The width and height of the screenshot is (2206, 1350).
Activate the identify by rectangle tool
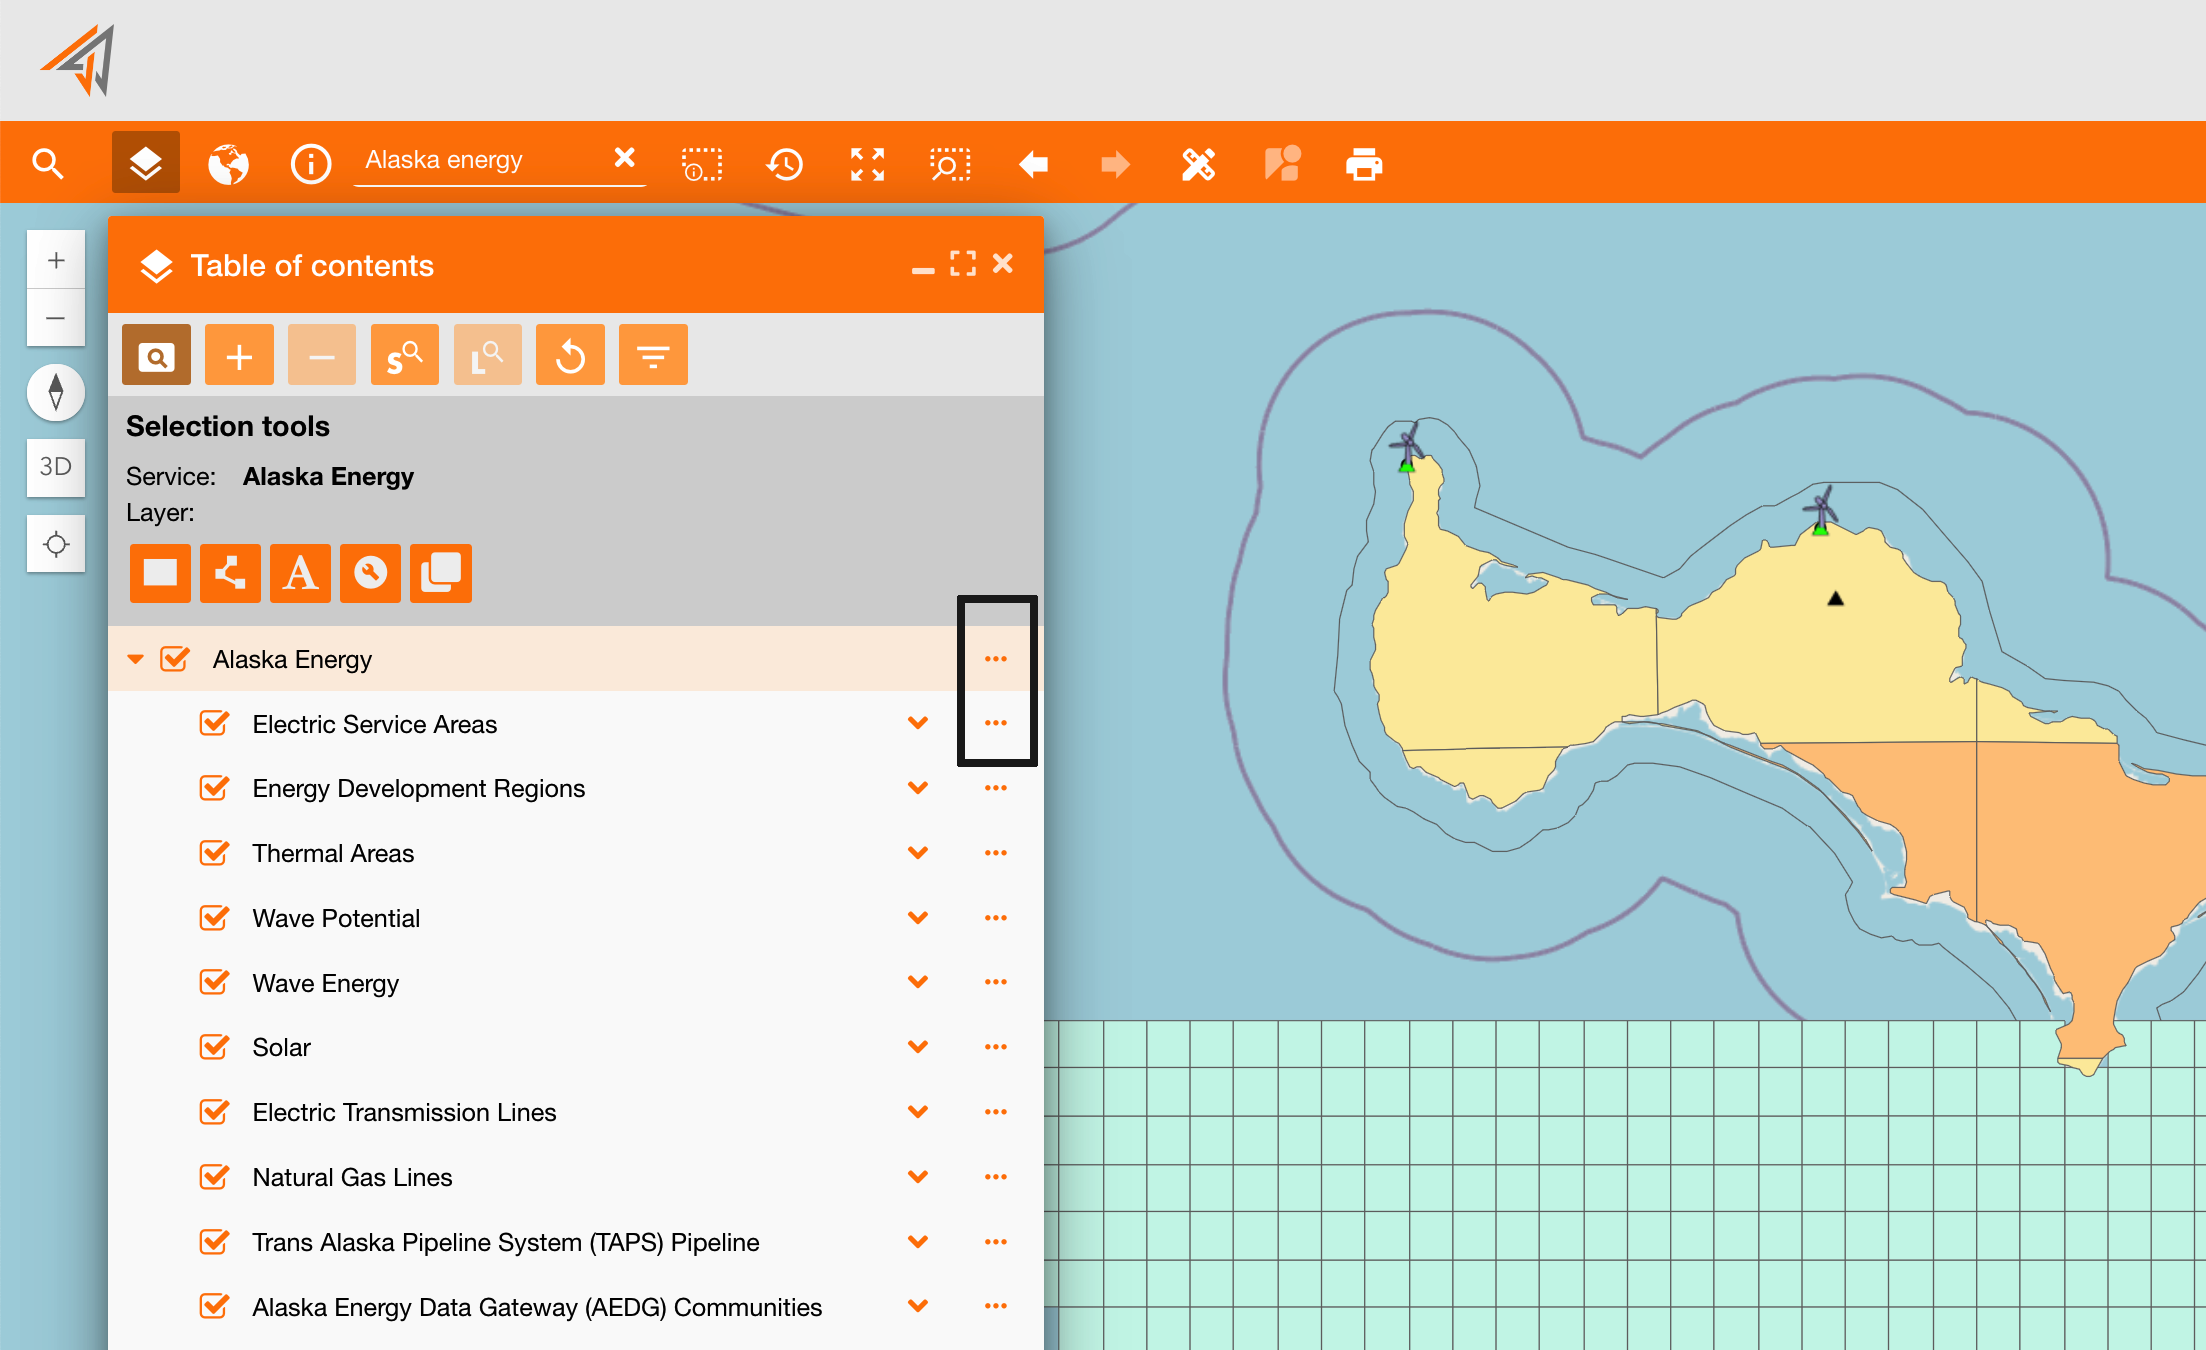[702, 164]
